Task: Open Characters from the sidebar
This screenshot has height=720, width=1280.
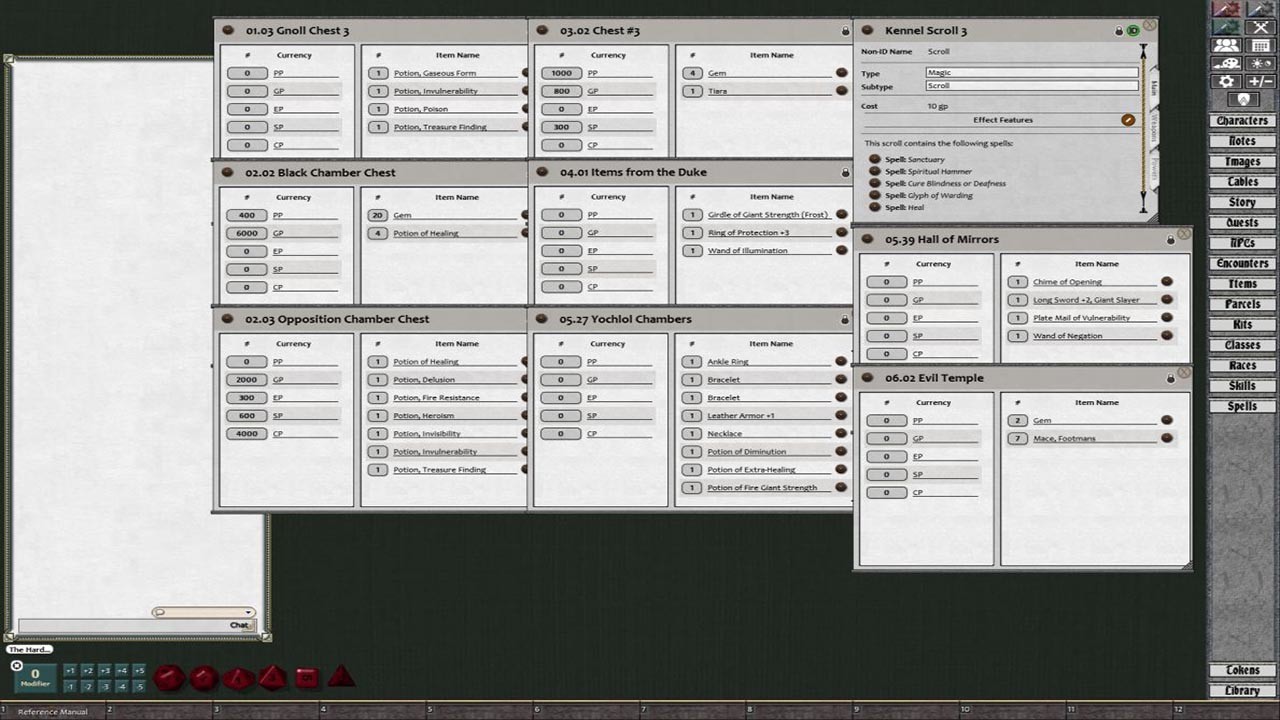Action: point(1241,120)
